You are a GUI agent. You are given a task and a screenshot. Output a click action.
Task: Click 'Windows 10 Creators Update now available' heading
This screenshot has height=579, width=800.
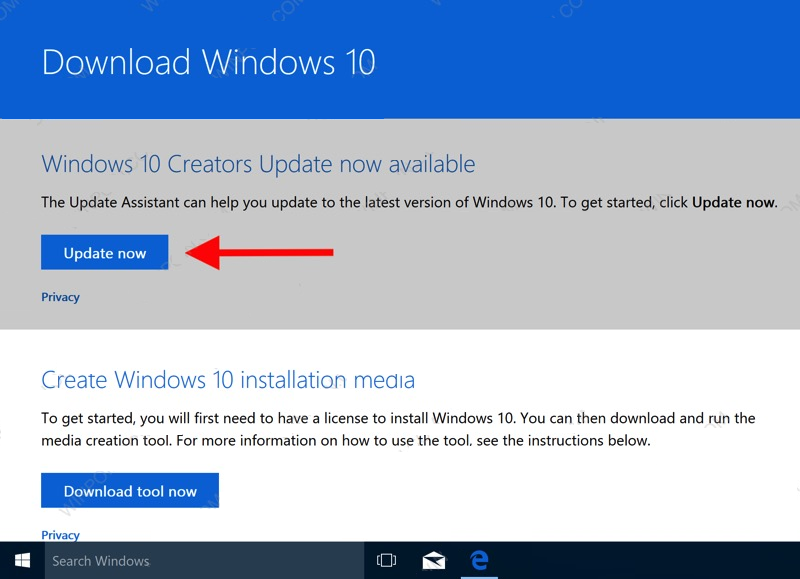coord(258,164)
